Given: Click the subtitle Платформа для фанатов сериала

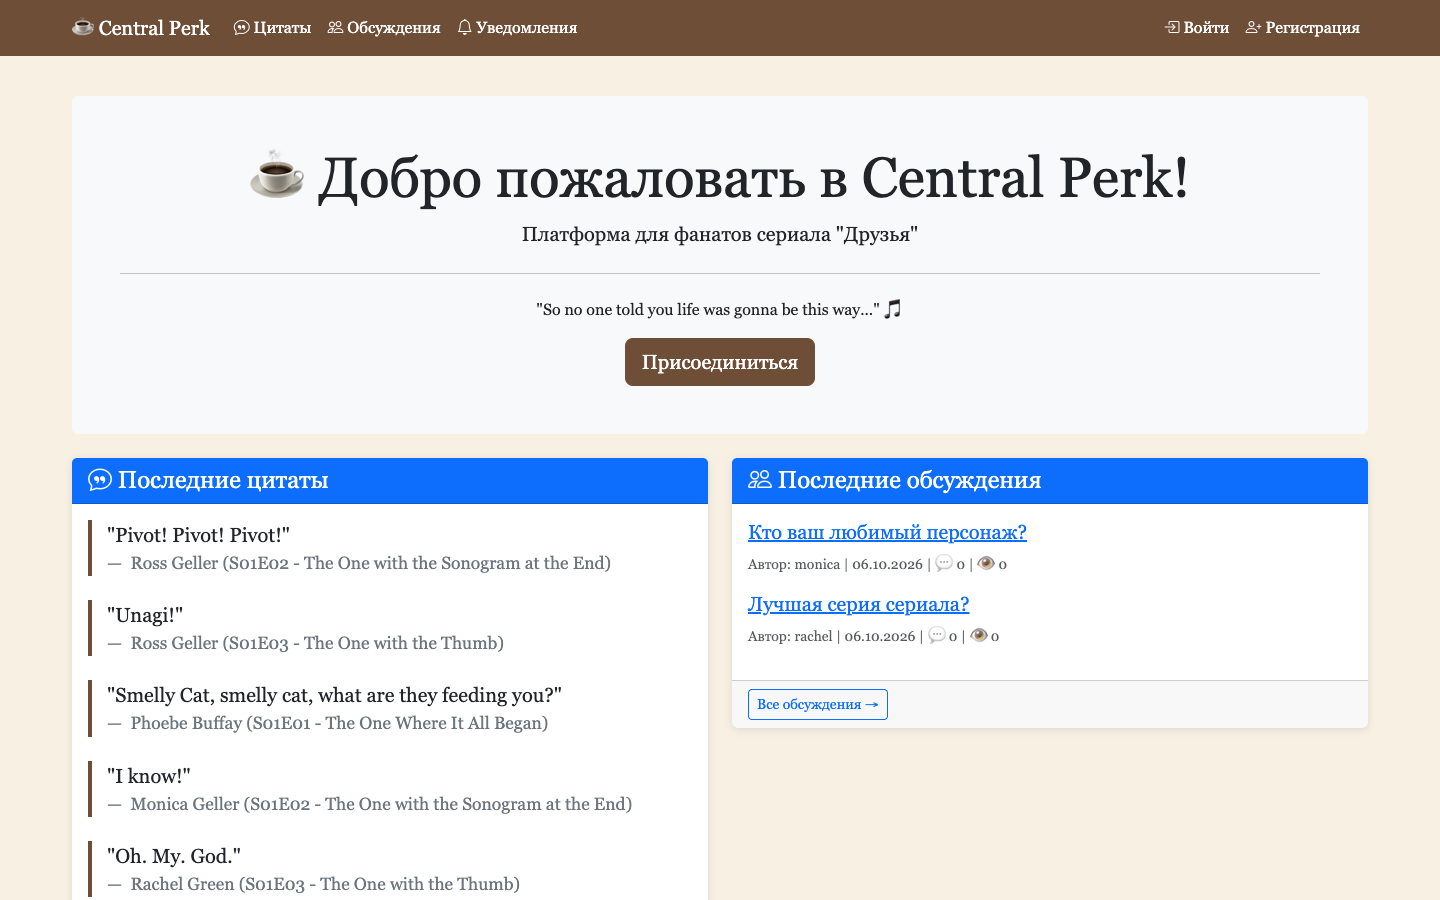Looking at the screenshot, I should (x=720, y=234).
